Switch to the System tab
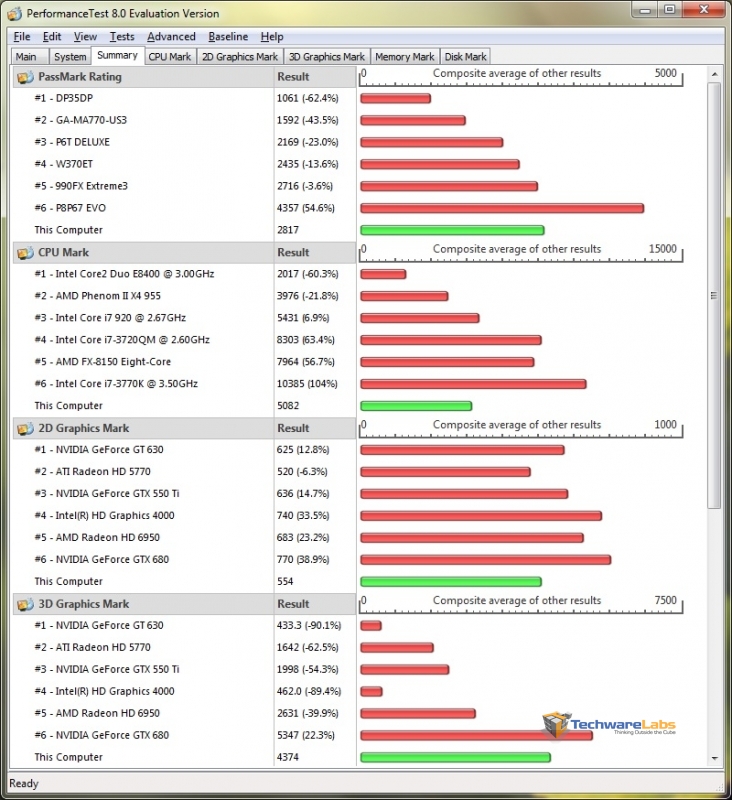 (x=70, y=57)
